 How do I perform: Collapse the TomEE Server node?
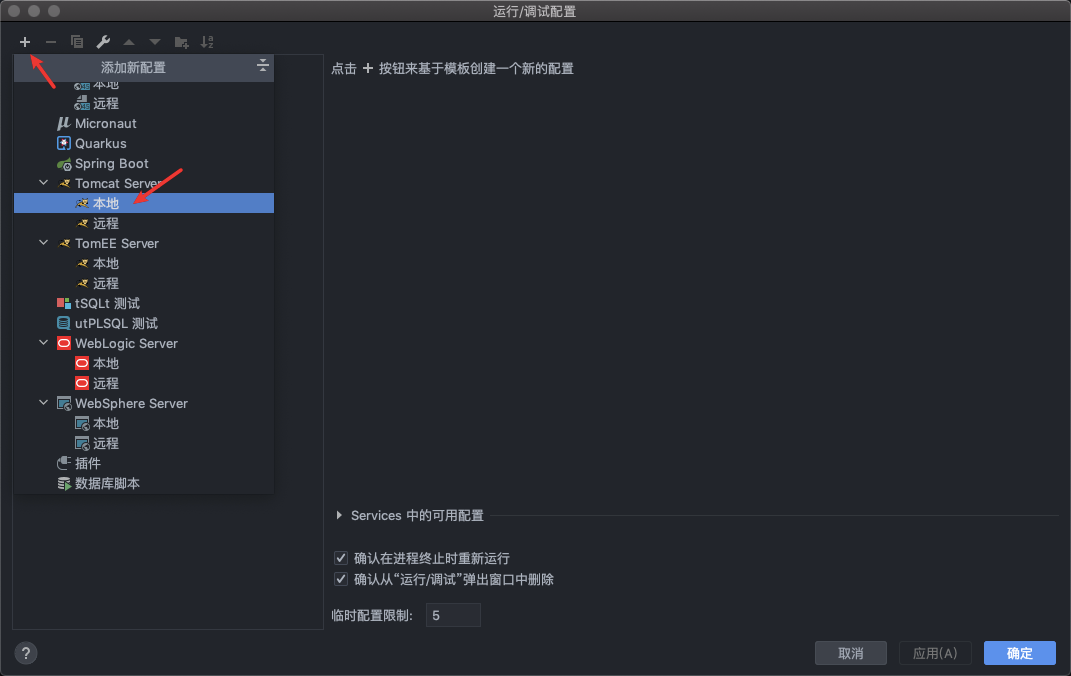44,242
